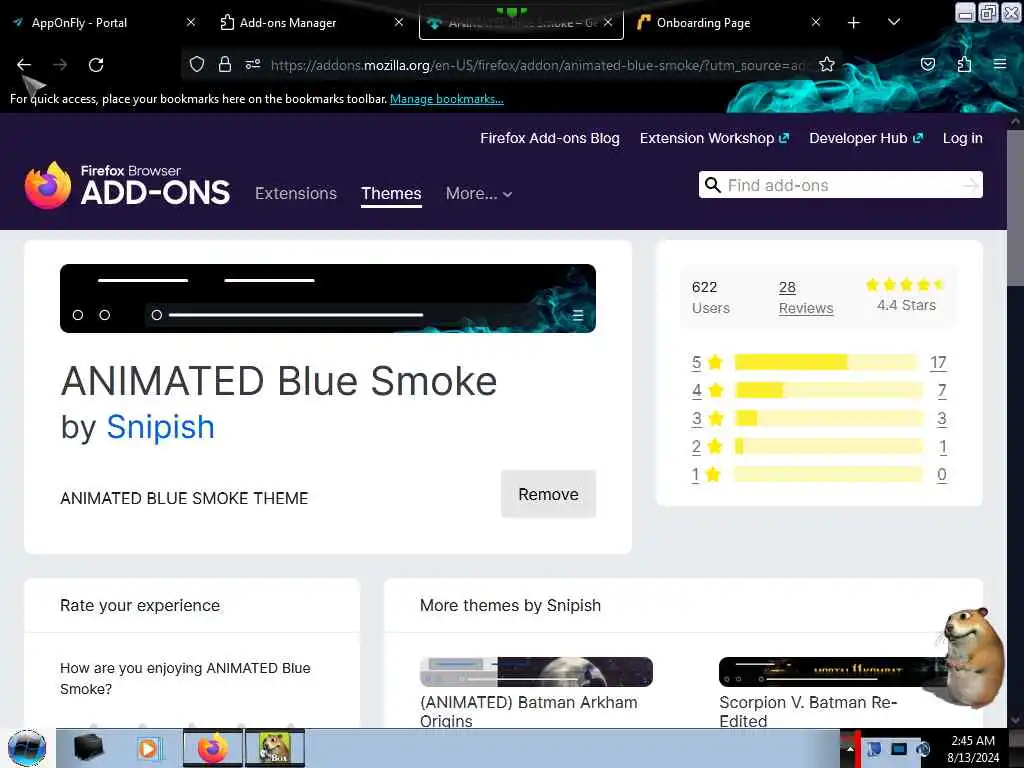Screen dimensions: 1024x768
Task: Go back using the browser back arrow
Action: click(x=24, y=65)
